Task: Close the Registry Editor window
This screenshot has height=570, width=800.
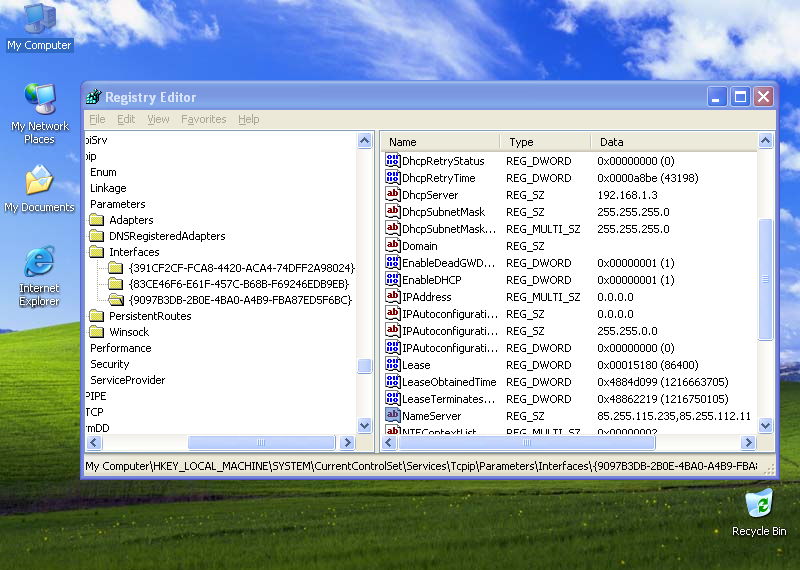Action: coord(763,96)
